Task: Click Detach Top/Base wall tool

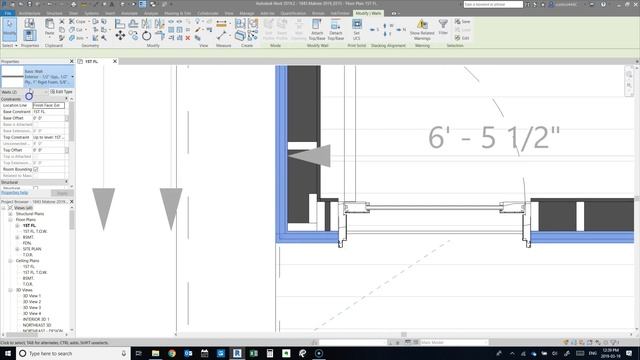Action: coord(336,29)
